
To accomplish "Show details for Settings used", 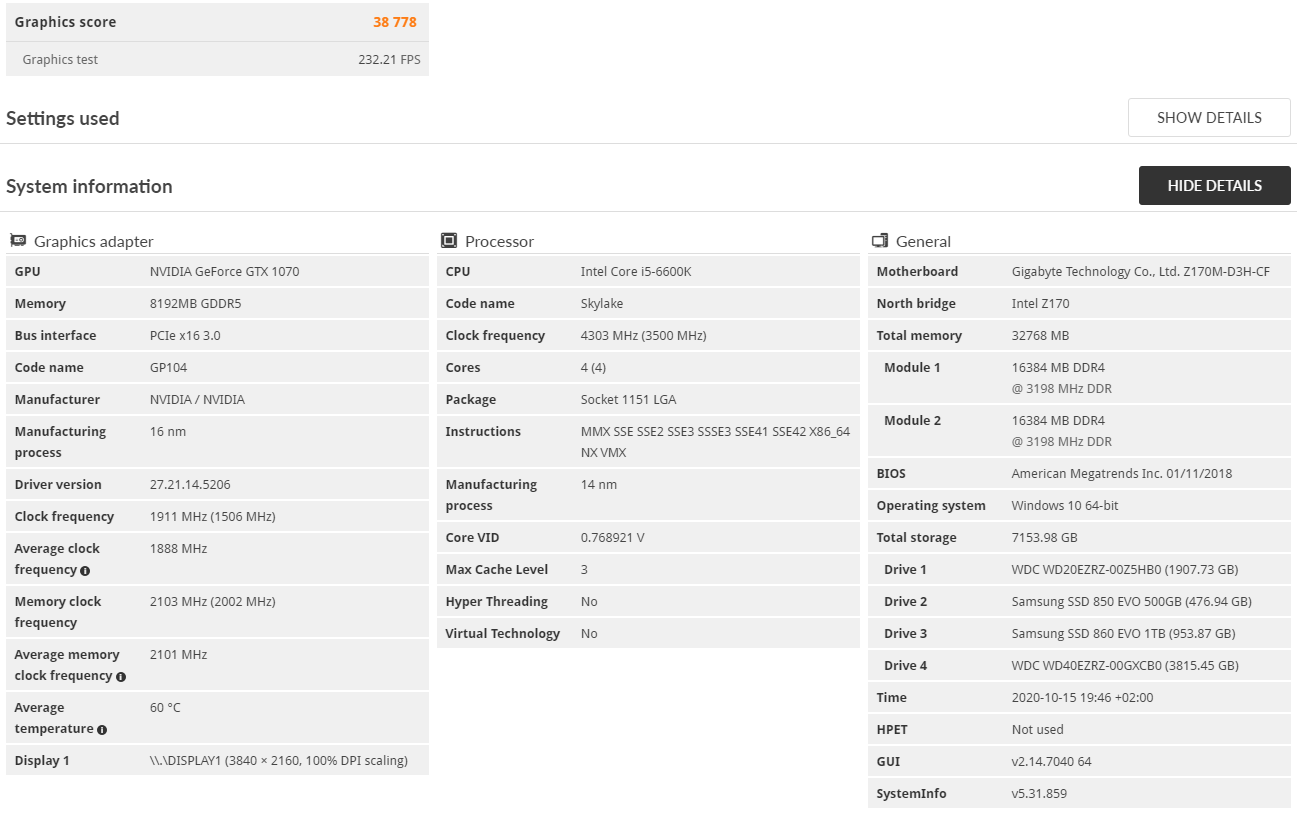I will click(1209, 117).
